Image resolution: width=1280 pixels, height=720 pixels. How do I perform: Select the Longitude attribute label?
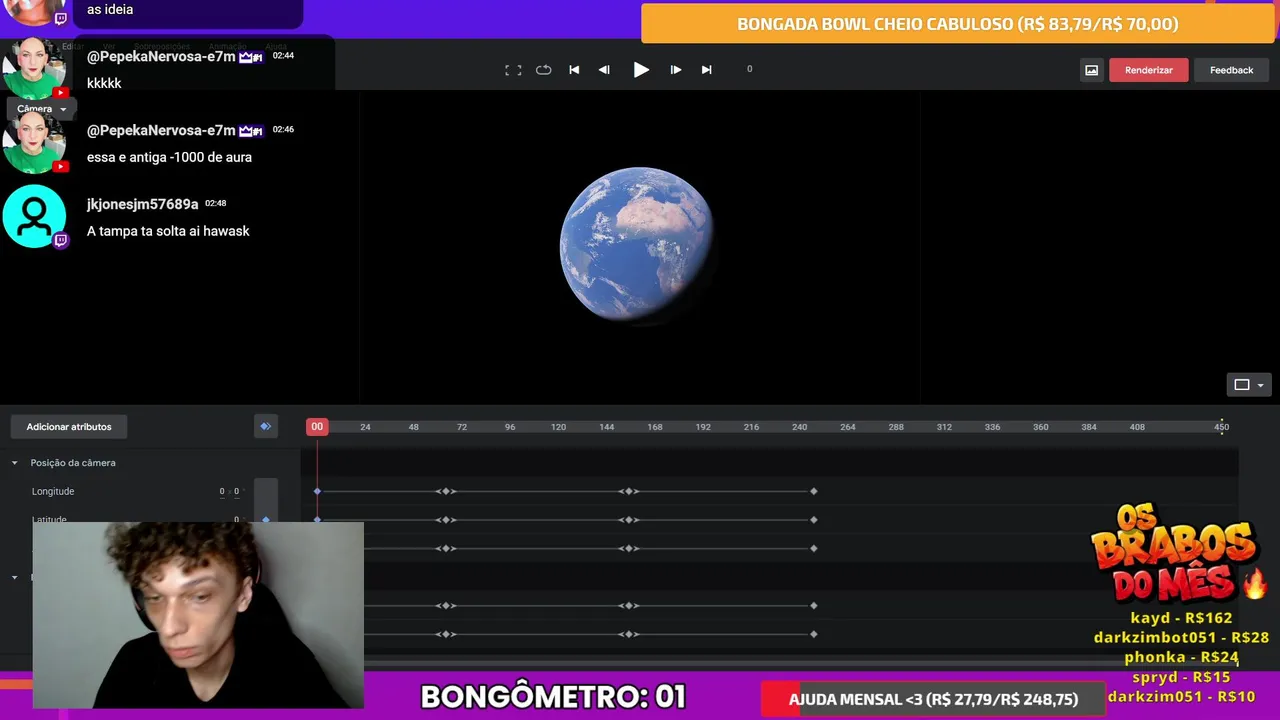53,491
